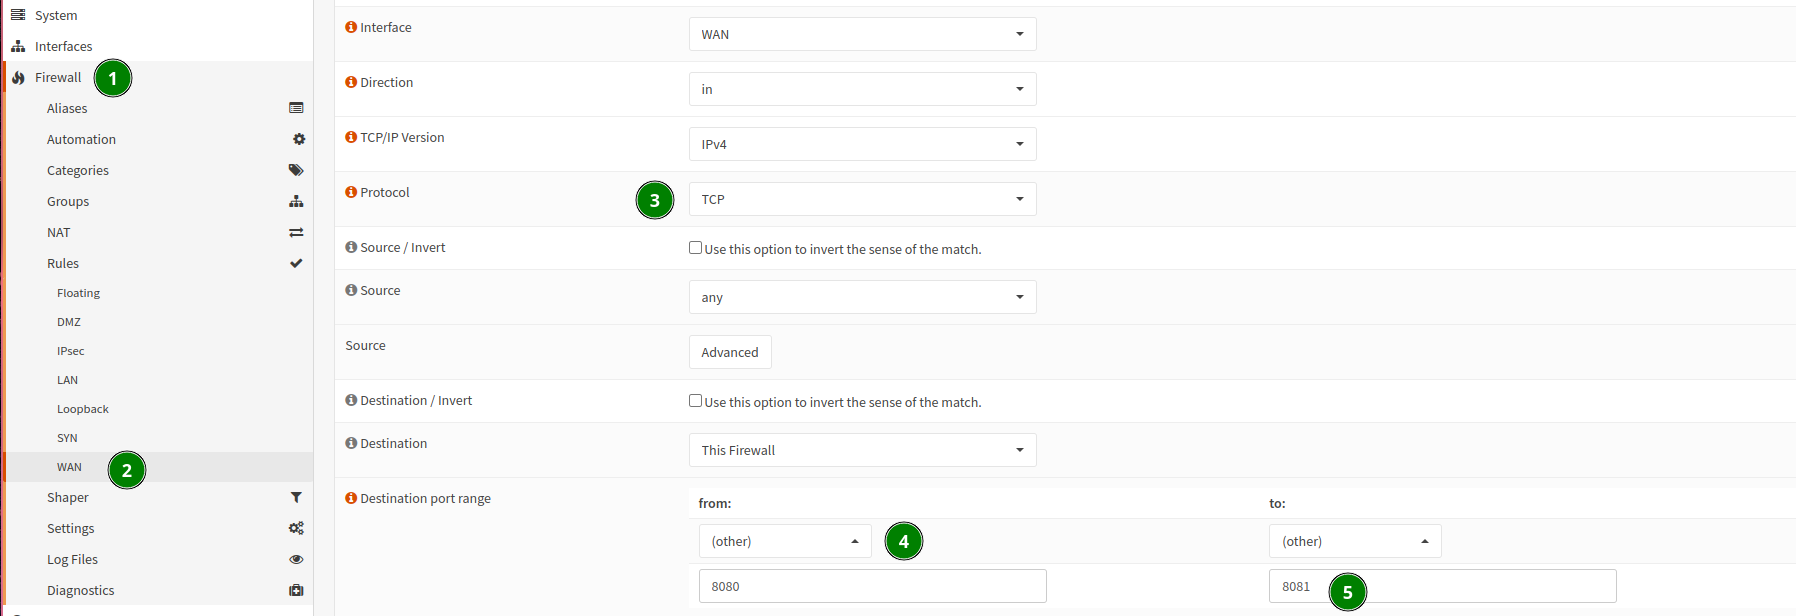Click the Shaper filter funnel icon
The height and width of the screenshot is (616, 1796).
point(296,497)
